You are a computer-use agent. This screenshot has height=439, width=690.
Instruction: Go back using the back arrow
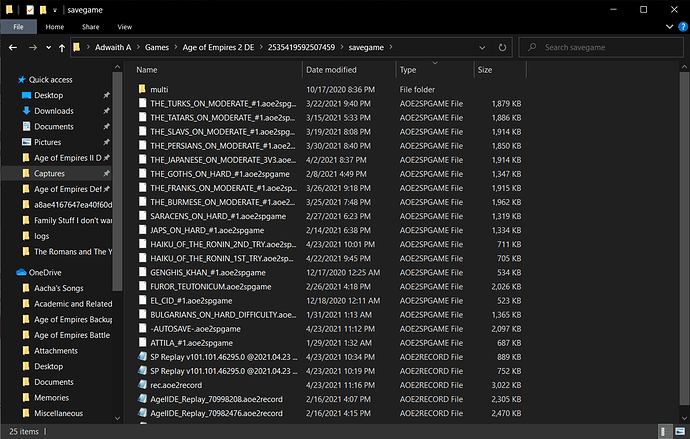click(13, 48)
